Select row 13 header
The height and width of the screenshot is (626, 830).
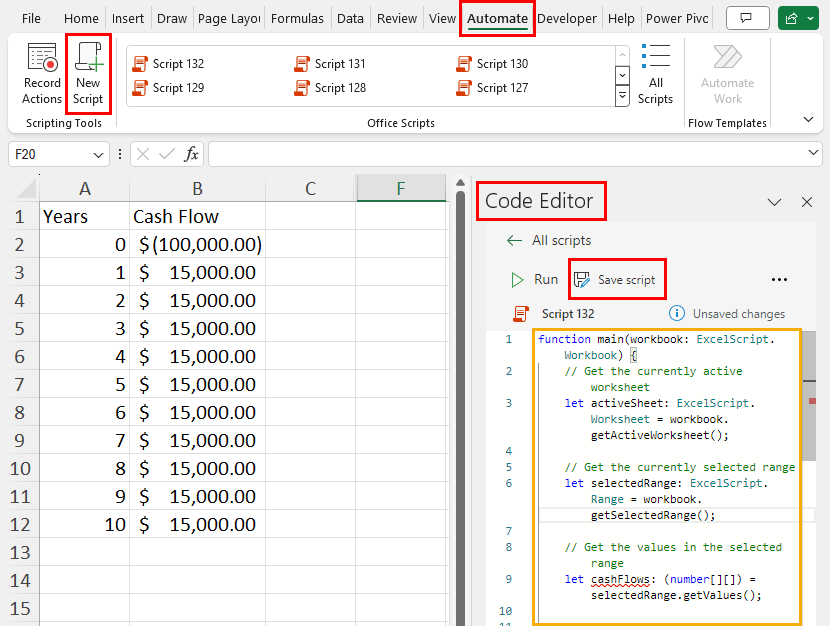20,552
